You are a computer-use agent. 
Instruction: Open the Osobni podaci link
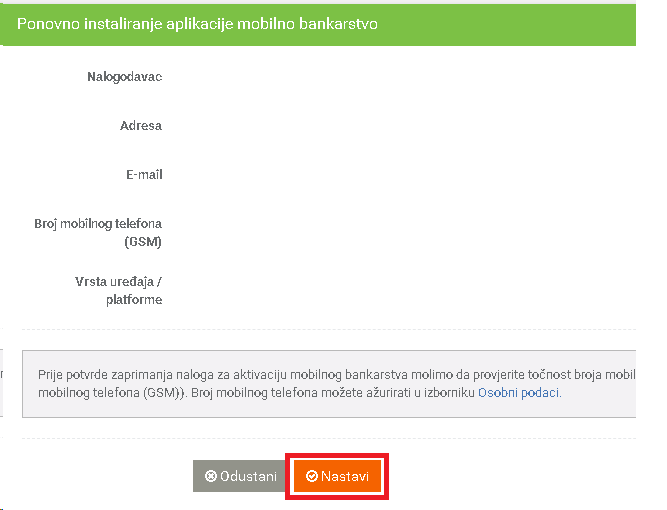click(519, 393)
